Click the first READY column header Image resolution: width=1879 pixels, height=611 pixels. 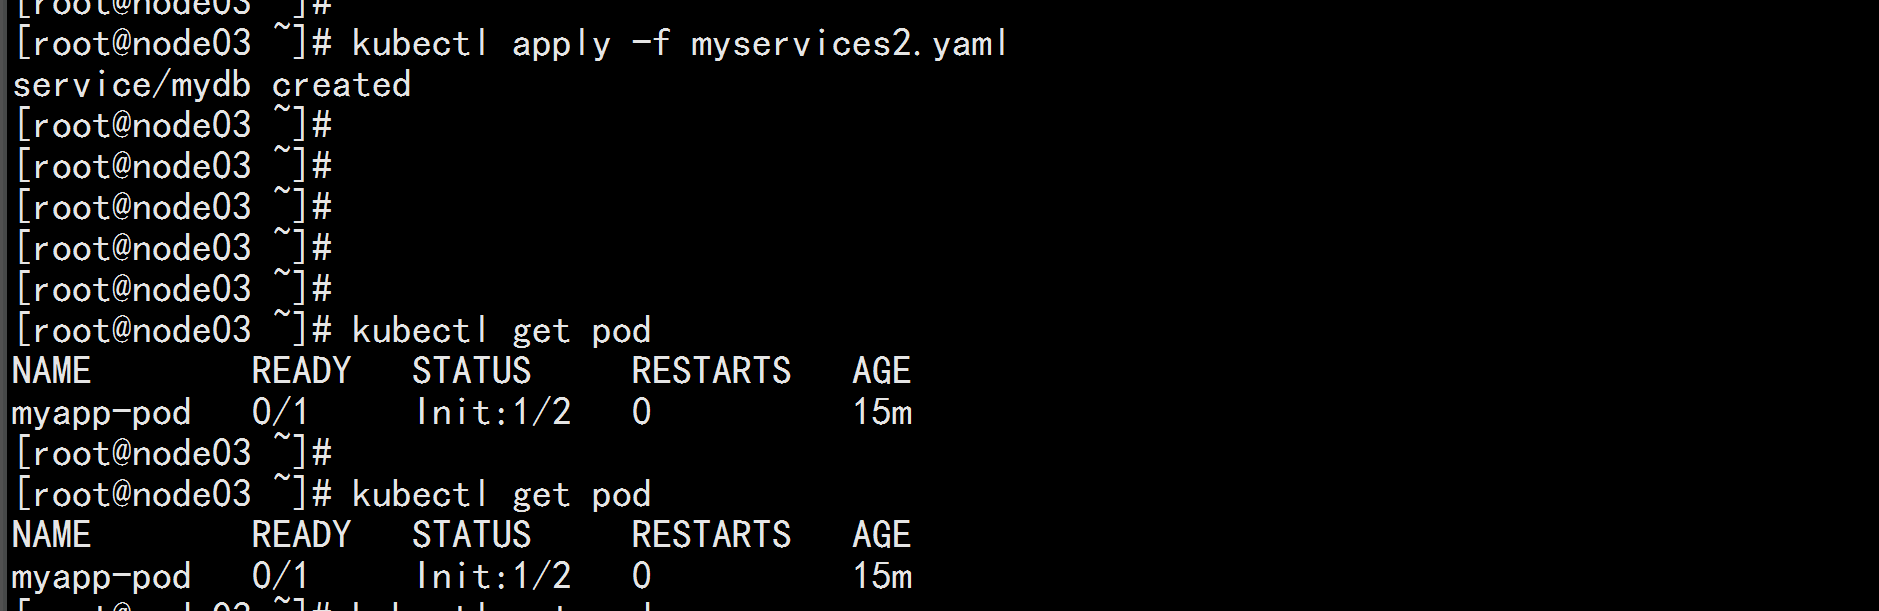(x=301, y=371)
